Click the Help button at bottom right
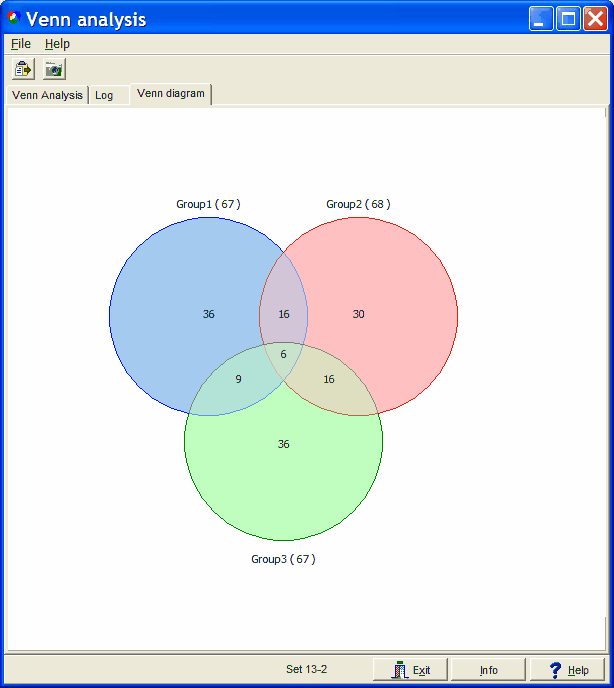614x688 pixels. [x=567, y=670]
